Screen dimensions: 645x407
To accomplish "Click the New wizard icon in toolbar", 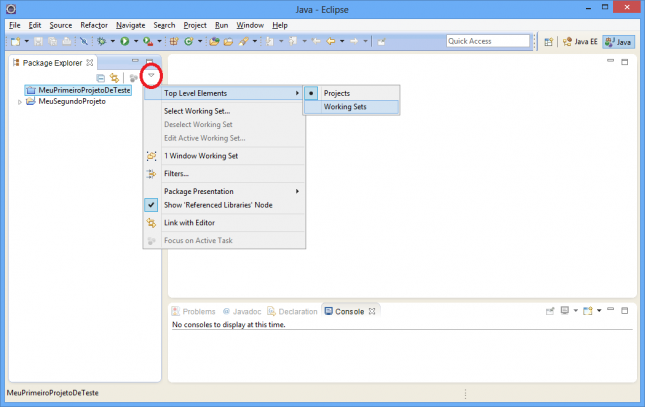I will click(x=16, y=41).
